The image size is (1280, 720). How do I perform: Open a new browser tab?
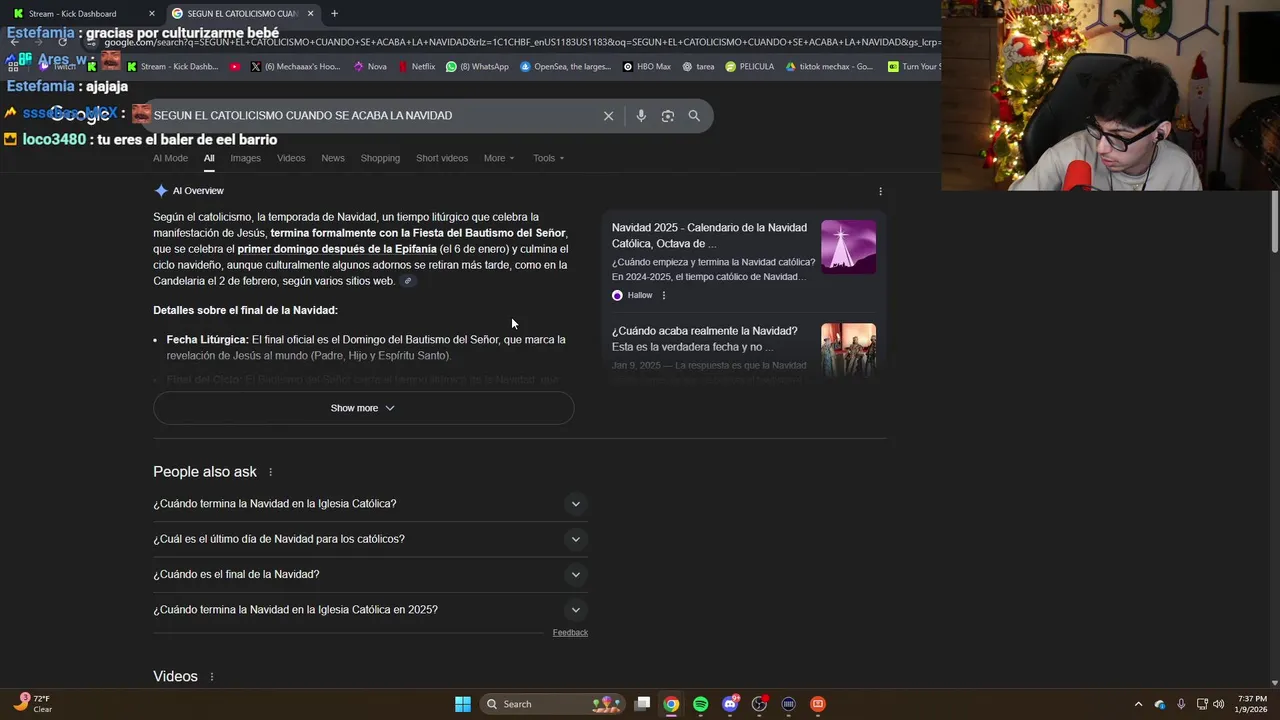tap(334, 14)
